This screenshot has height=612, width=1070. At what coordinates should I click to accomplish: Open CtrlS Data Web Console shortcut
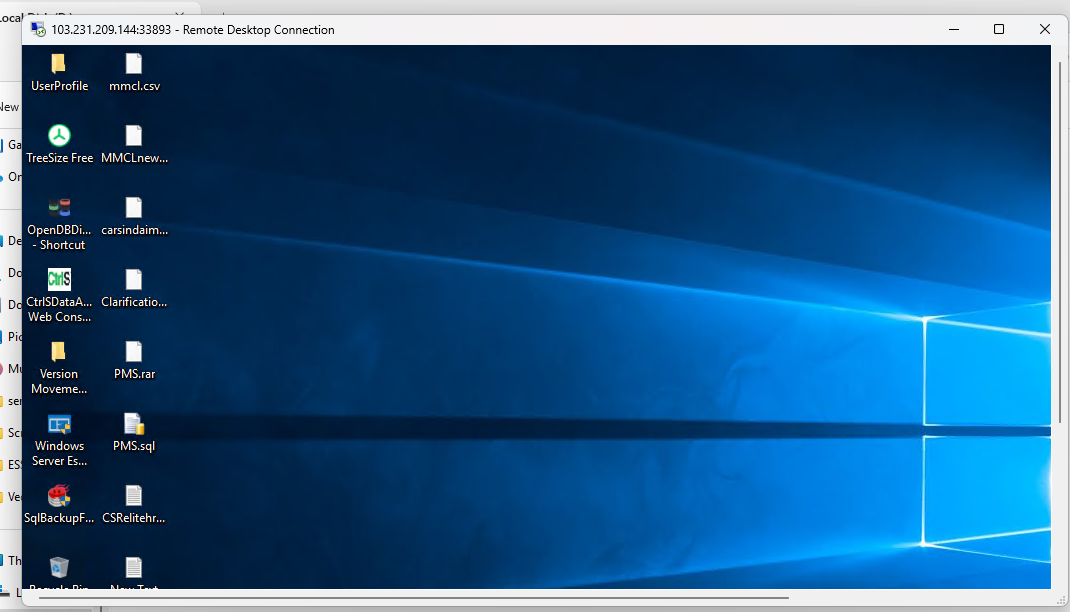pos(59,280)
